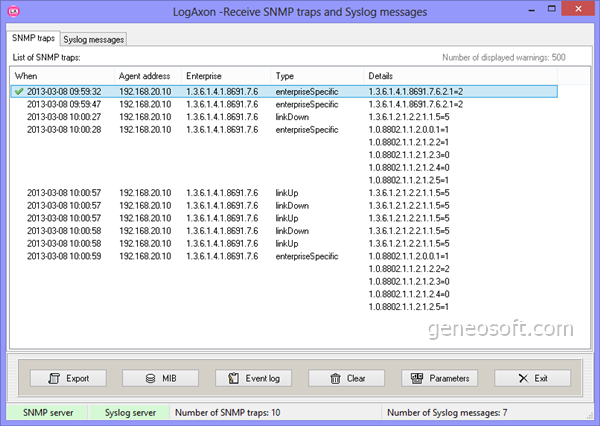600x426 pixels.
Task: Sort by the Details column header
Action: (460, 76)
